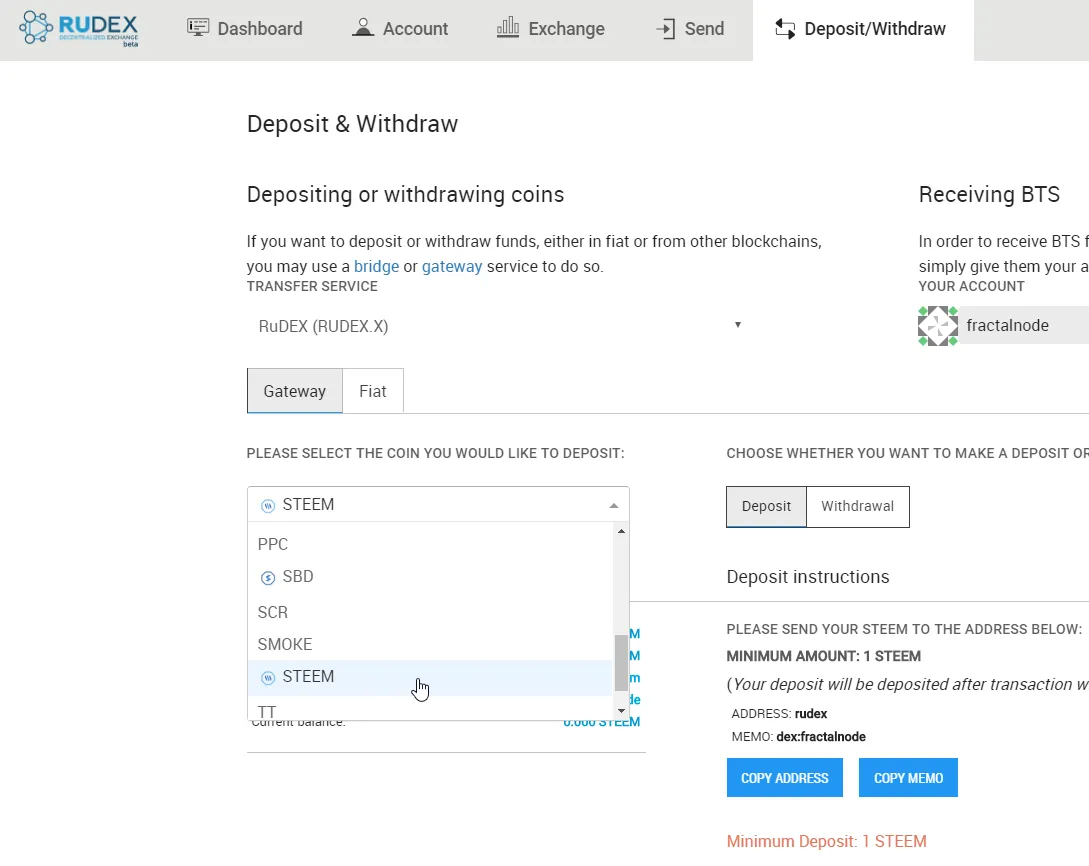The height and width of the screenshot is (866, 1089).
Task: Follow the gateway link
Action: pyautogui.click(x=452, y=267)
